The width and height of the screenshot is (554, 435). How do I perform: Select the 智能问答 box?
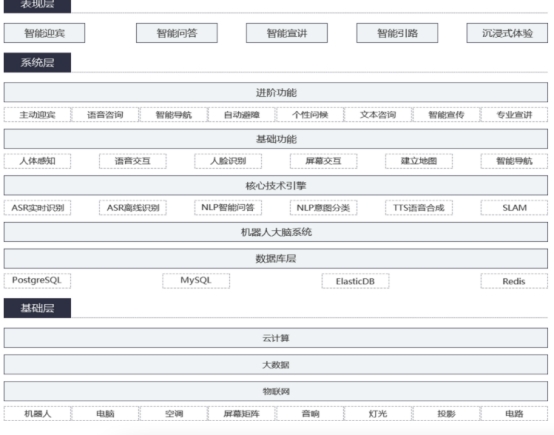177,33
